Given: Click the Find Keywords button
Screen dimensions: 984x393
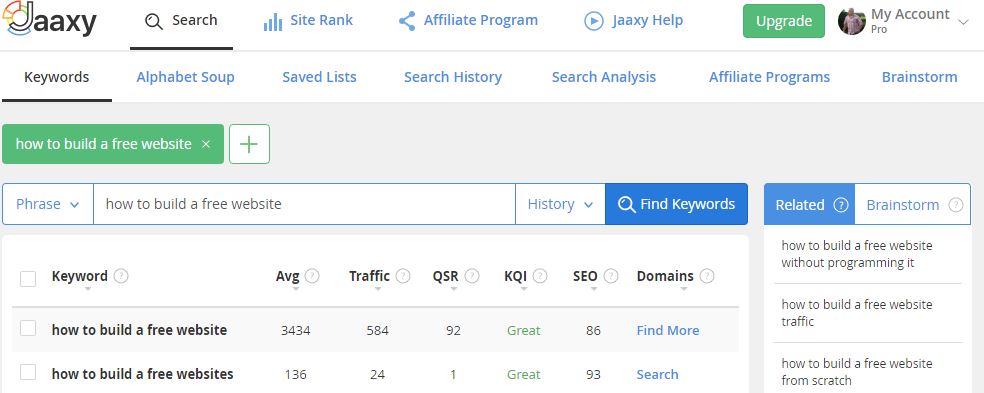Looking at the screenshot, I should (x=676, y=204).
